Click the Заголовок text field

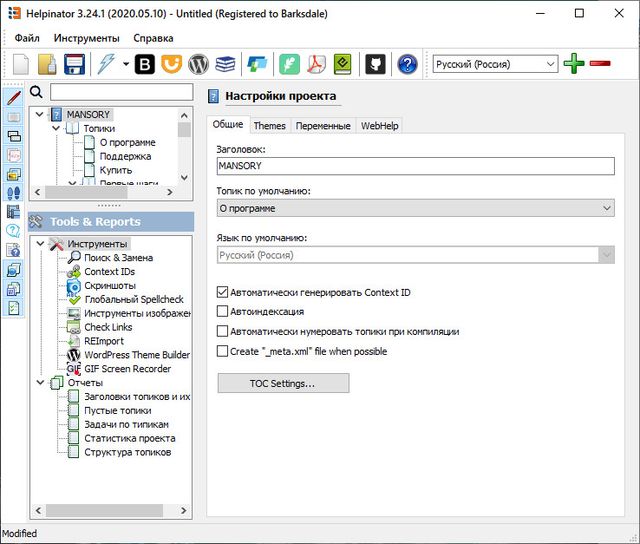[x=414, y=167]
